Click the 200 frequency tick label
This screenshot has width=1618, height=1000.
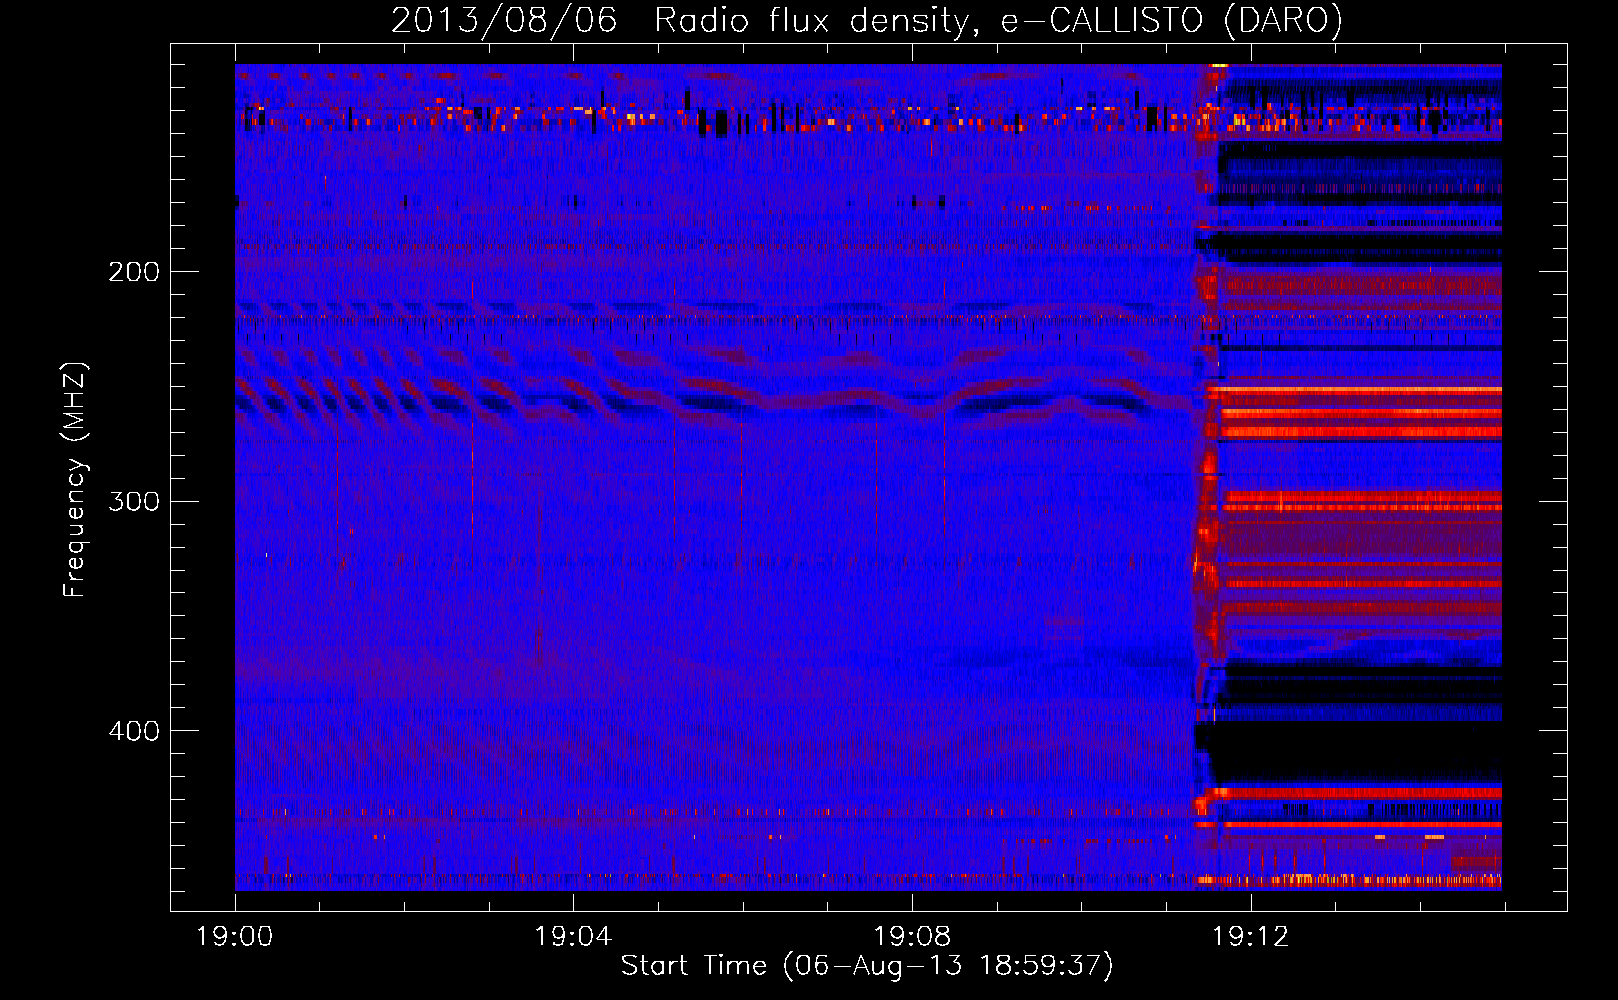(134, 272)
